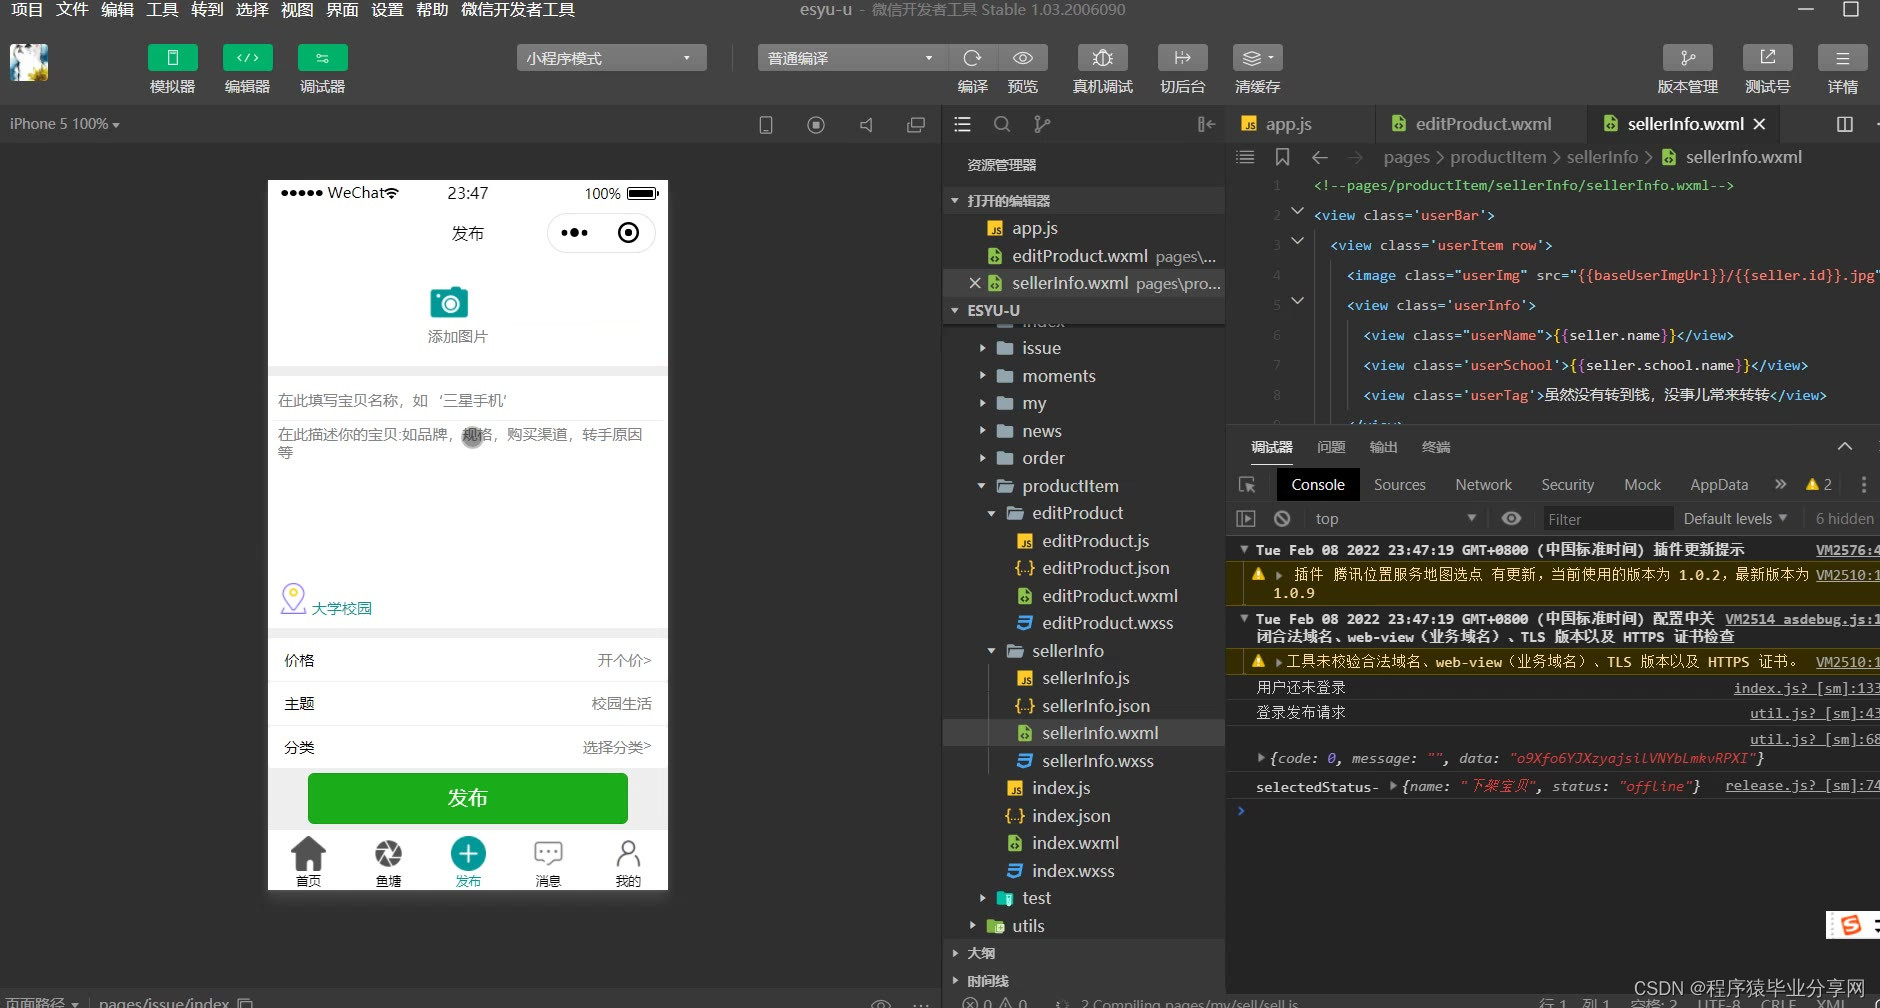Switch to the Network devtools tab
This screenshot has width=1880, height=1008.
click(1483, 485)
